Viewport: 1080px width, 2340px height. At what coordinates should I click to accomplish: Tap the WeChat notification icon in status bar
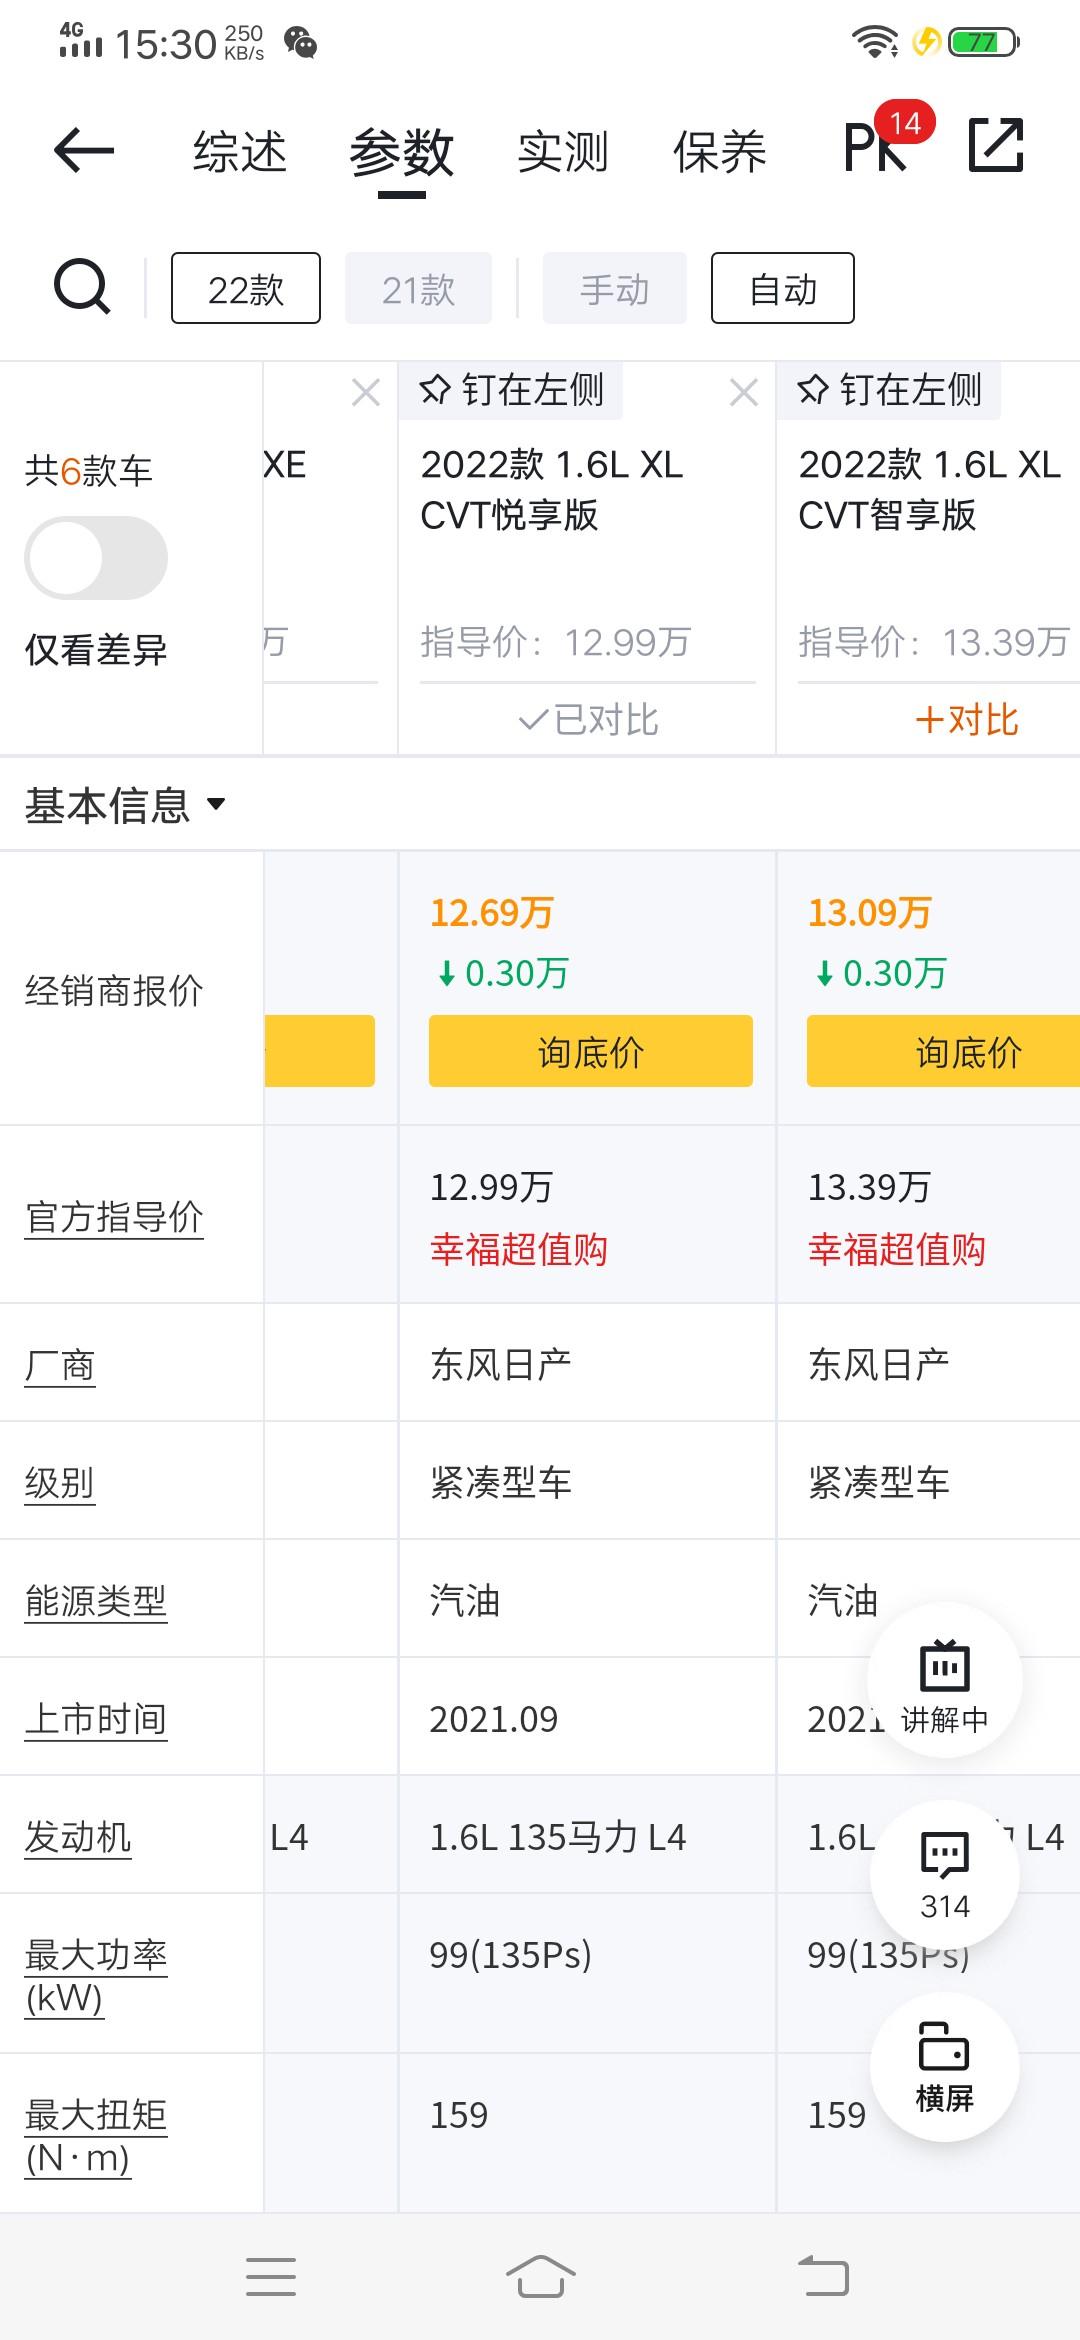(300, 43)
